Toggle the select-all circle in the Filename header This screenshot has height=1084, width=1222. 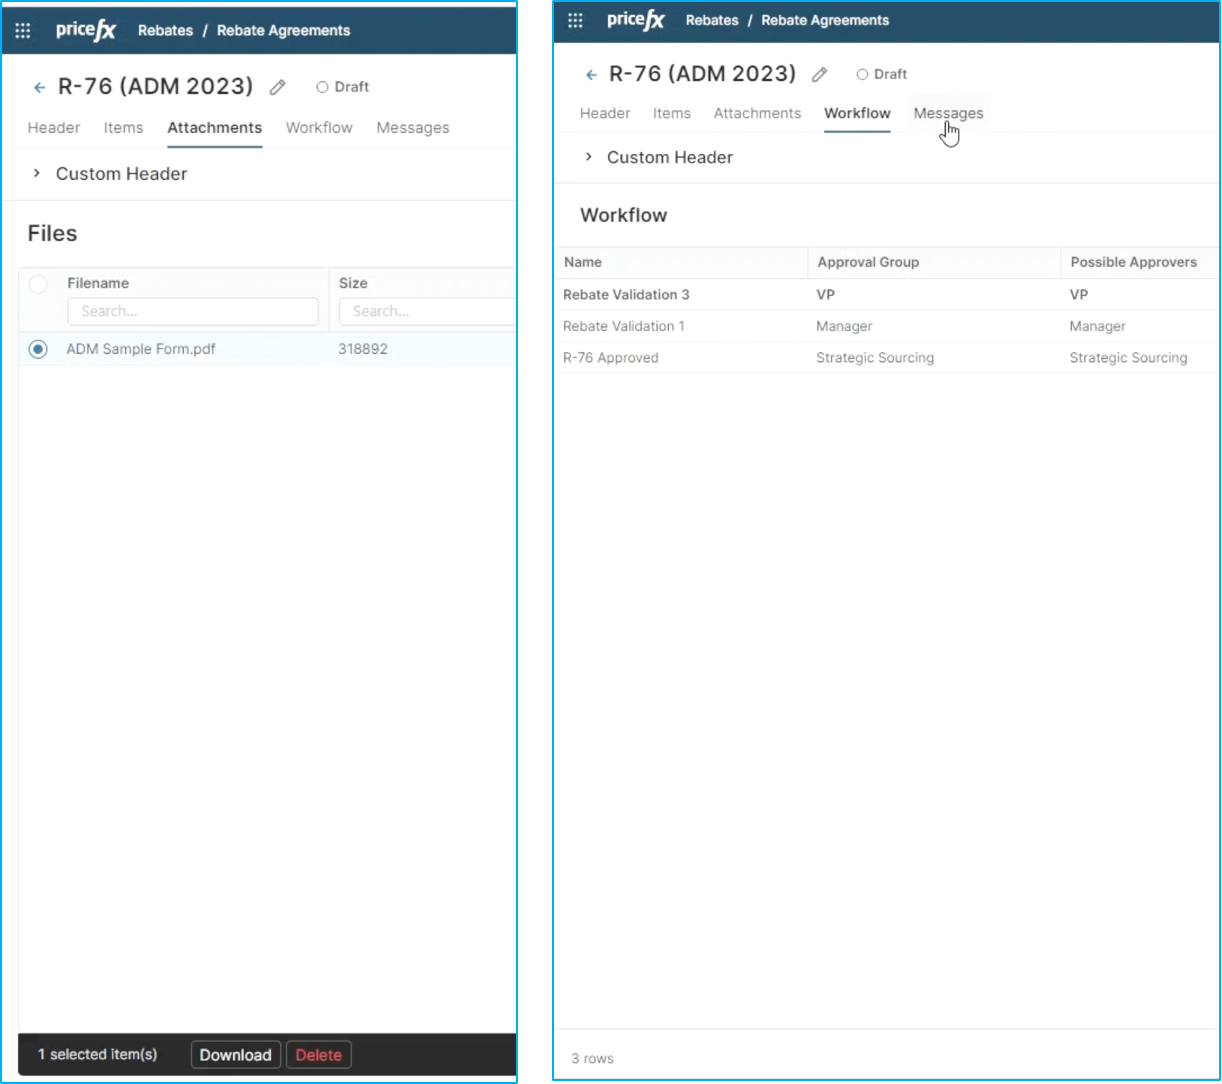tap(38, 284)
